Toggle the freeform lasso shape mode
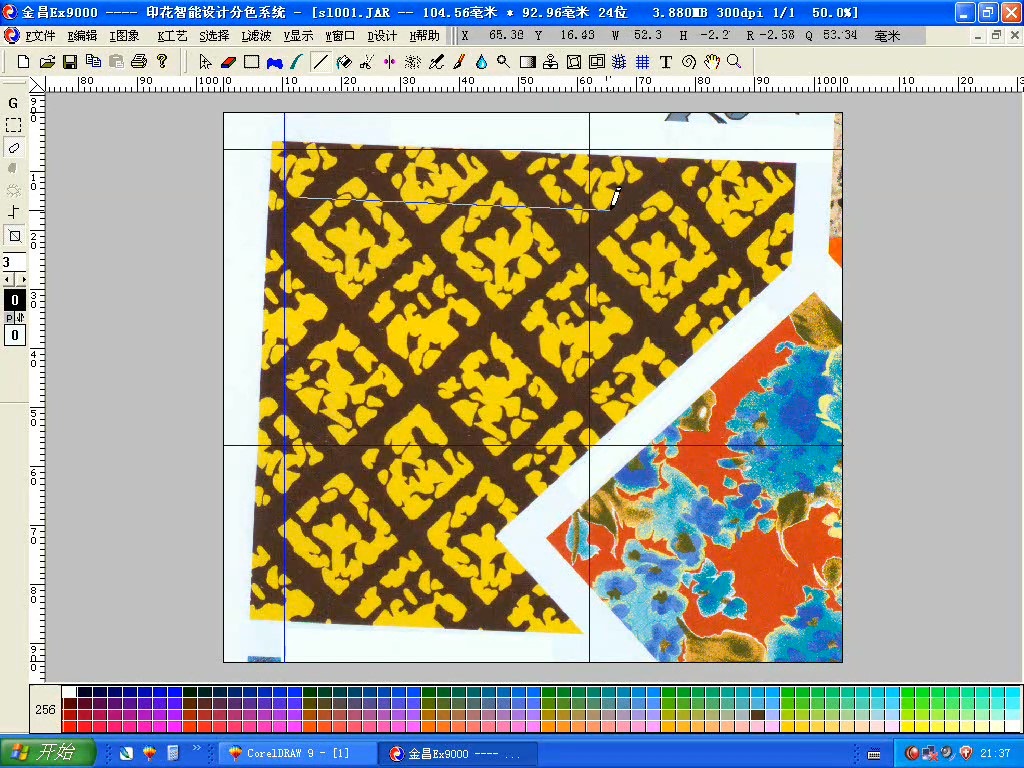Image resolution: width=1024 pixels, height=768 pixels. [14, 147]
